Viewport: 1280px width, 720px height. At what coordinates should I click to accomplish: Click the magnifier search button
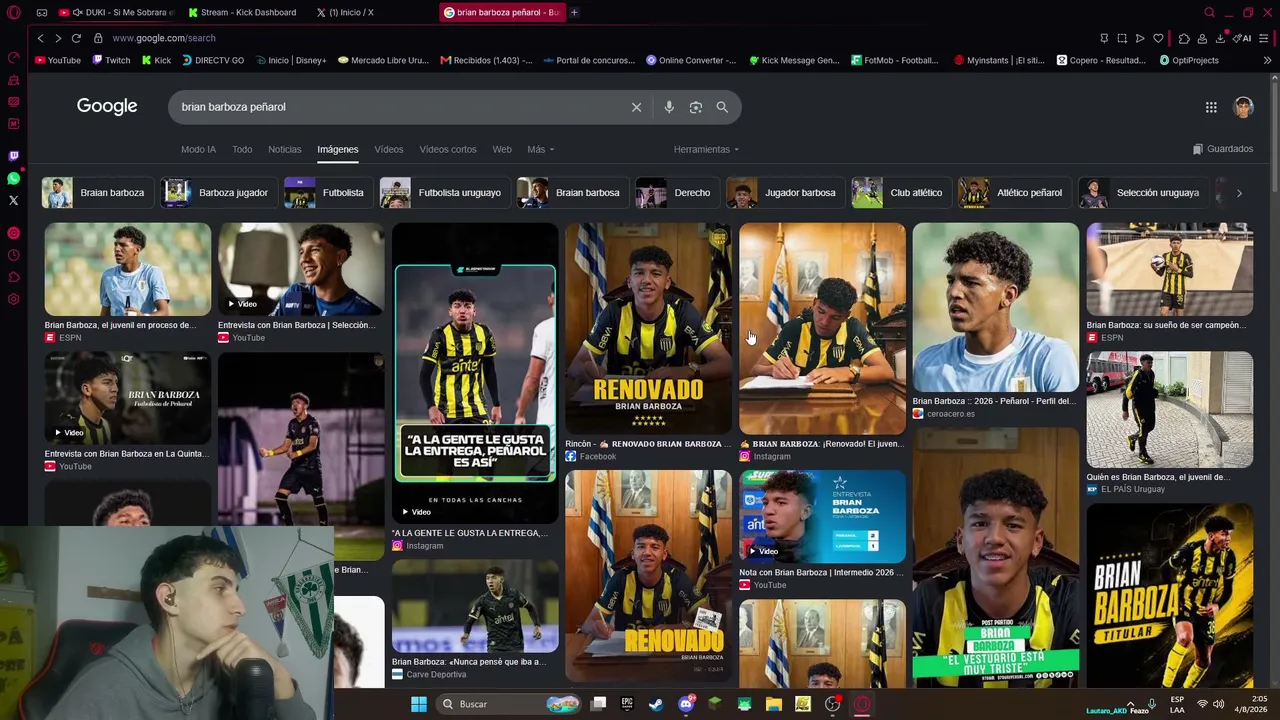tap(722, 107)
